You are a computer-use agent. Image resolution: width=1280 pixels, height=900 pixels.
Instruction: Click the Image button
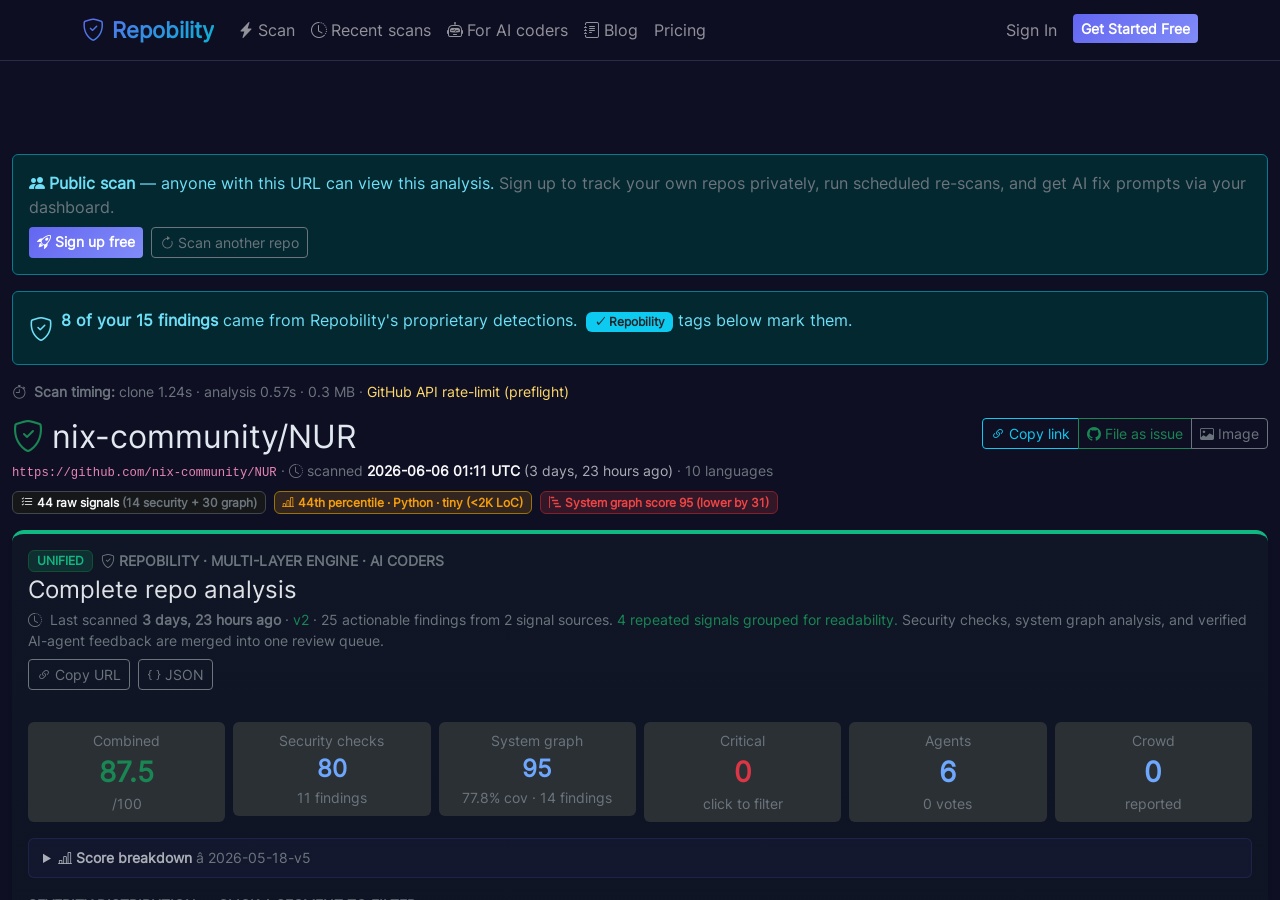(1229, 433)
